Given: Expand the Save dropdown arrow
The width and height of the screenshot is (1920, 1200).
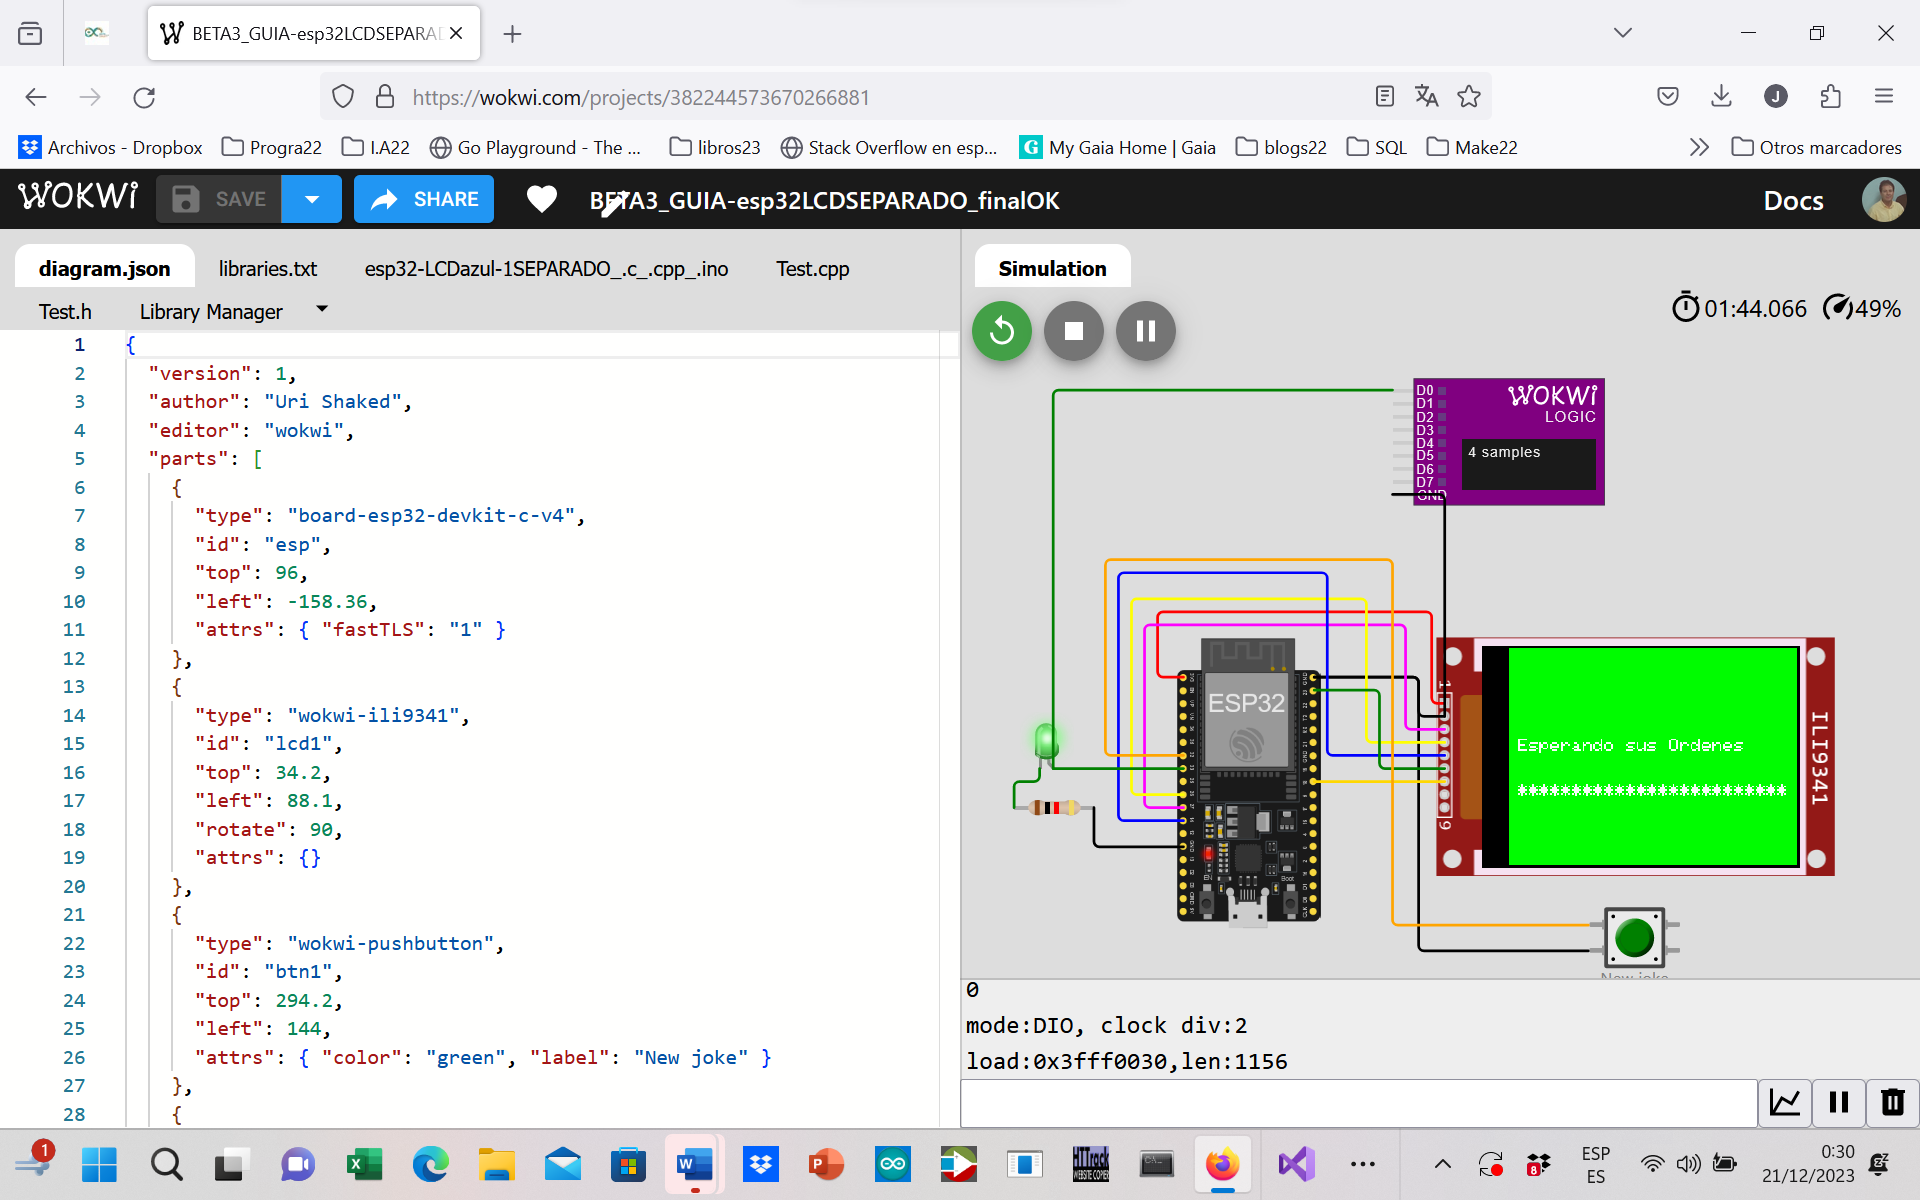Looking at the screenshot, I should point(312,199).
